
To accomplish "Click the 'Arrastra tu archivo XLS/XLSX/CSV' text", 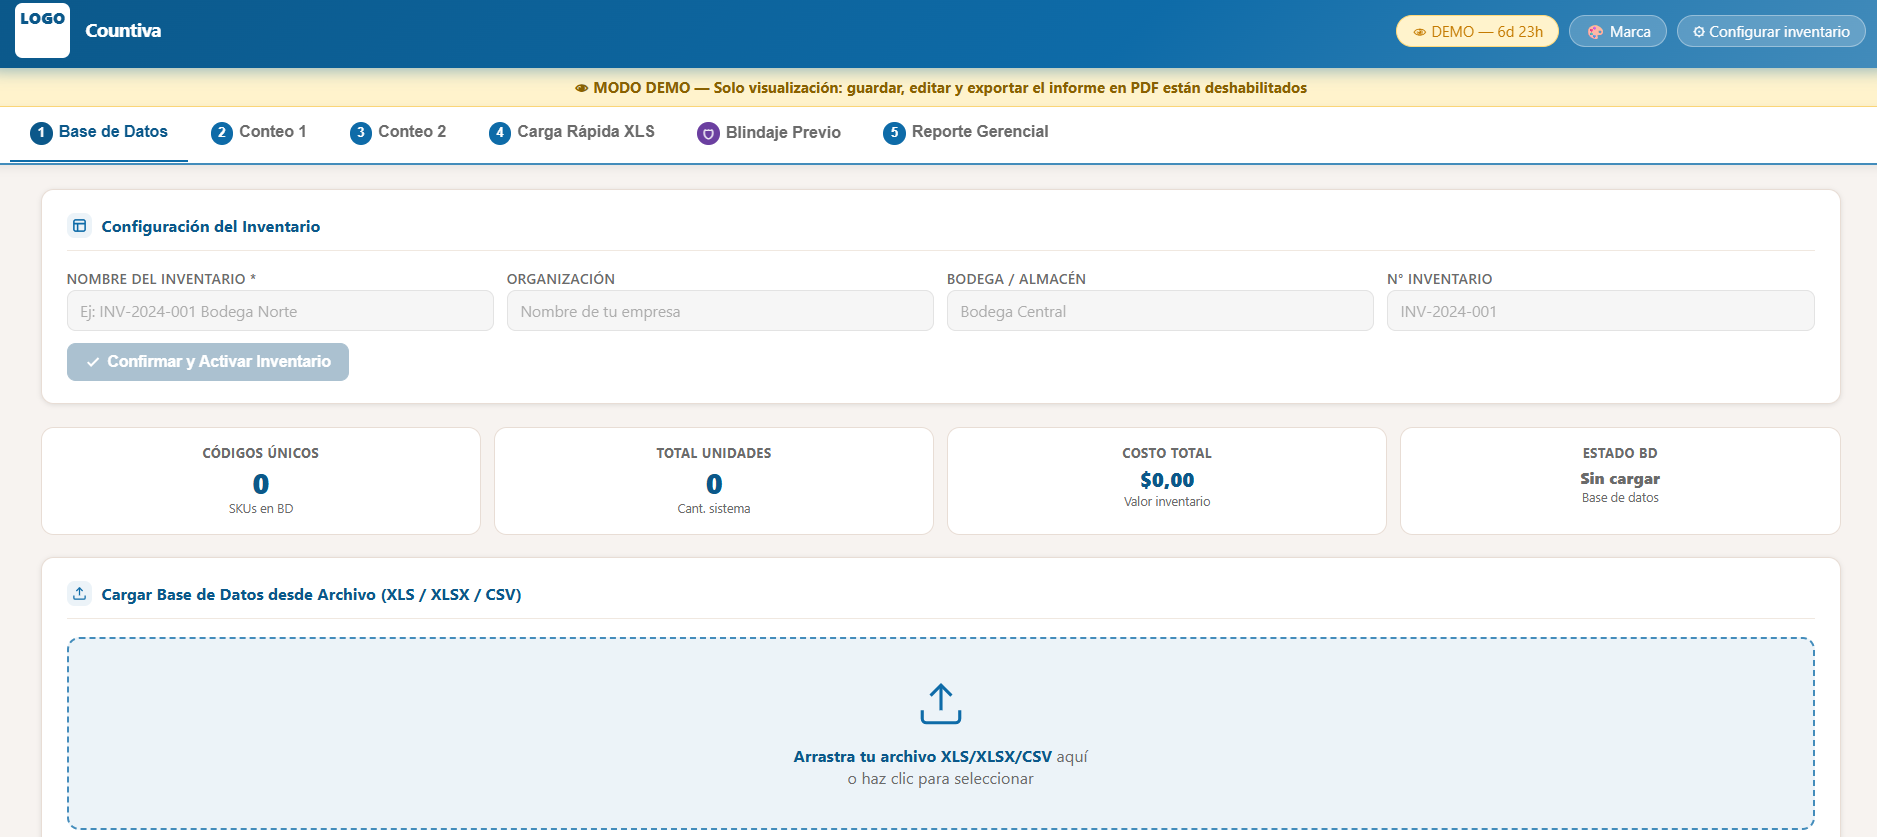I will tap(923, 757).
